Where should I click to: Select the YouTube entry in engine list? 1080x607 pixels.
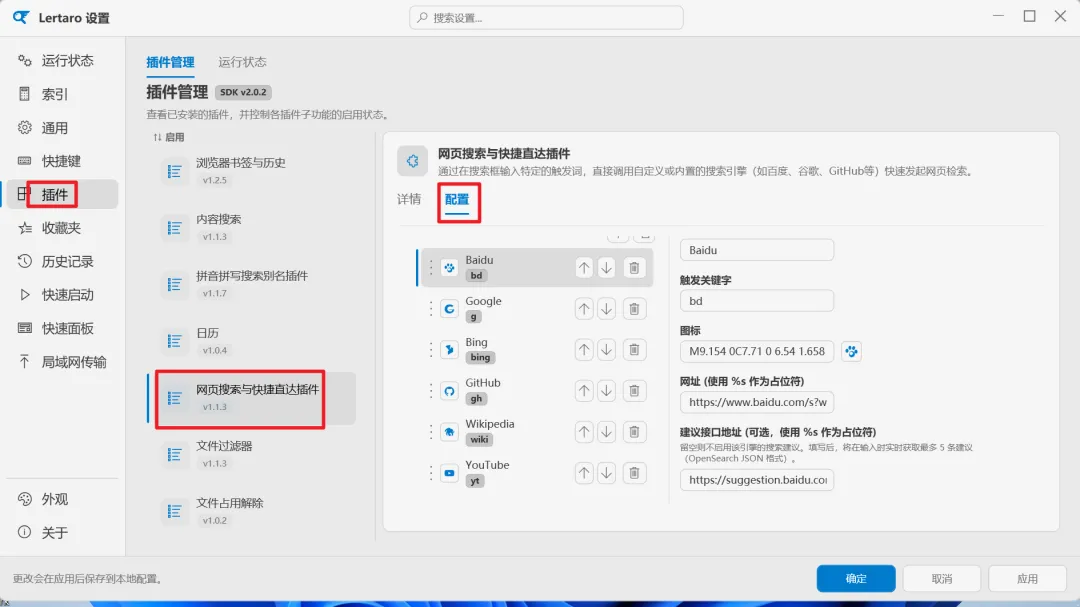click(x=537, y=473)
